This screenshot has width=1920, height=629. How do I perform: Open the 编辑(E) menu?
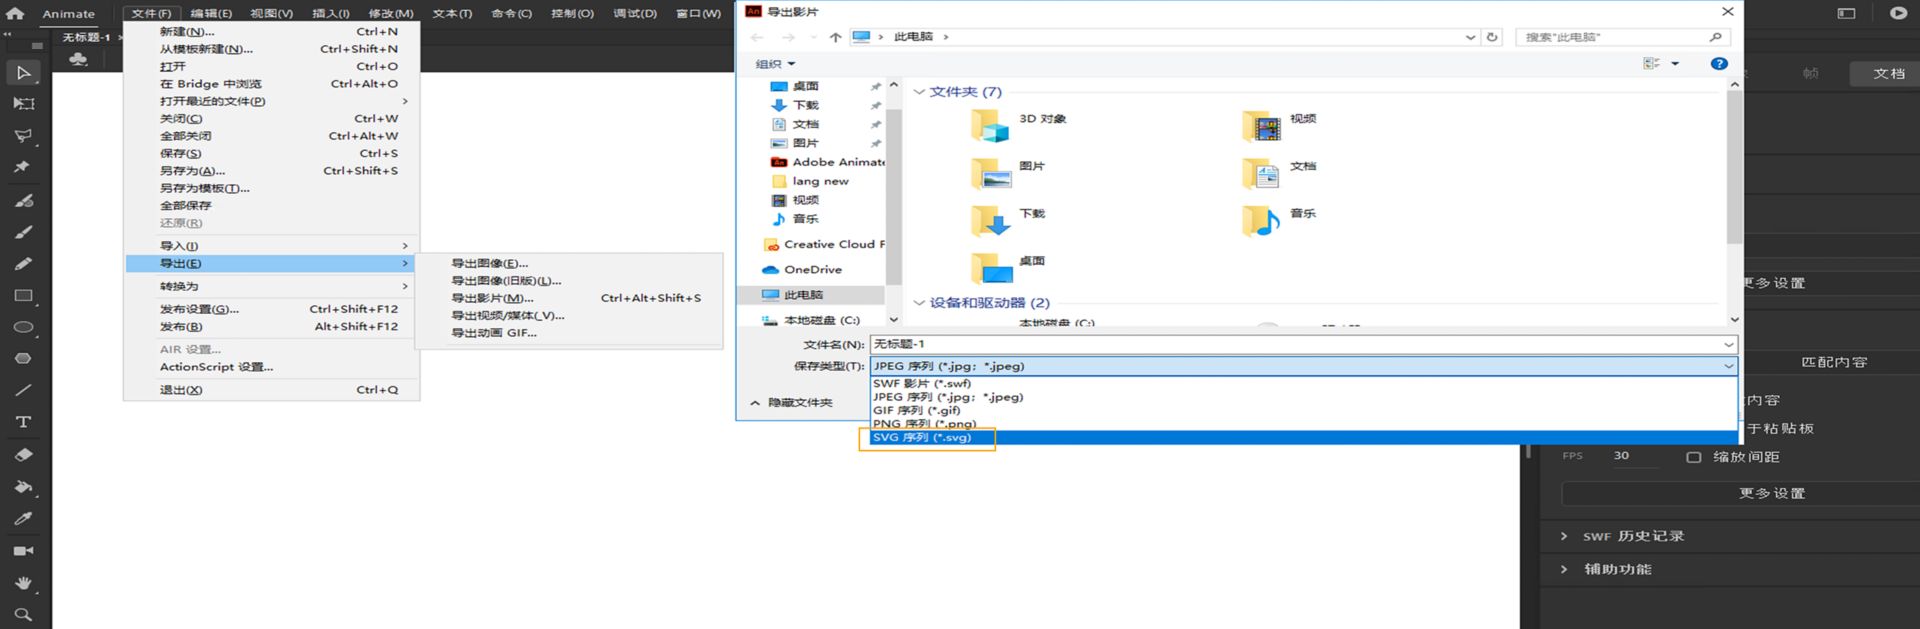[211, 13]
